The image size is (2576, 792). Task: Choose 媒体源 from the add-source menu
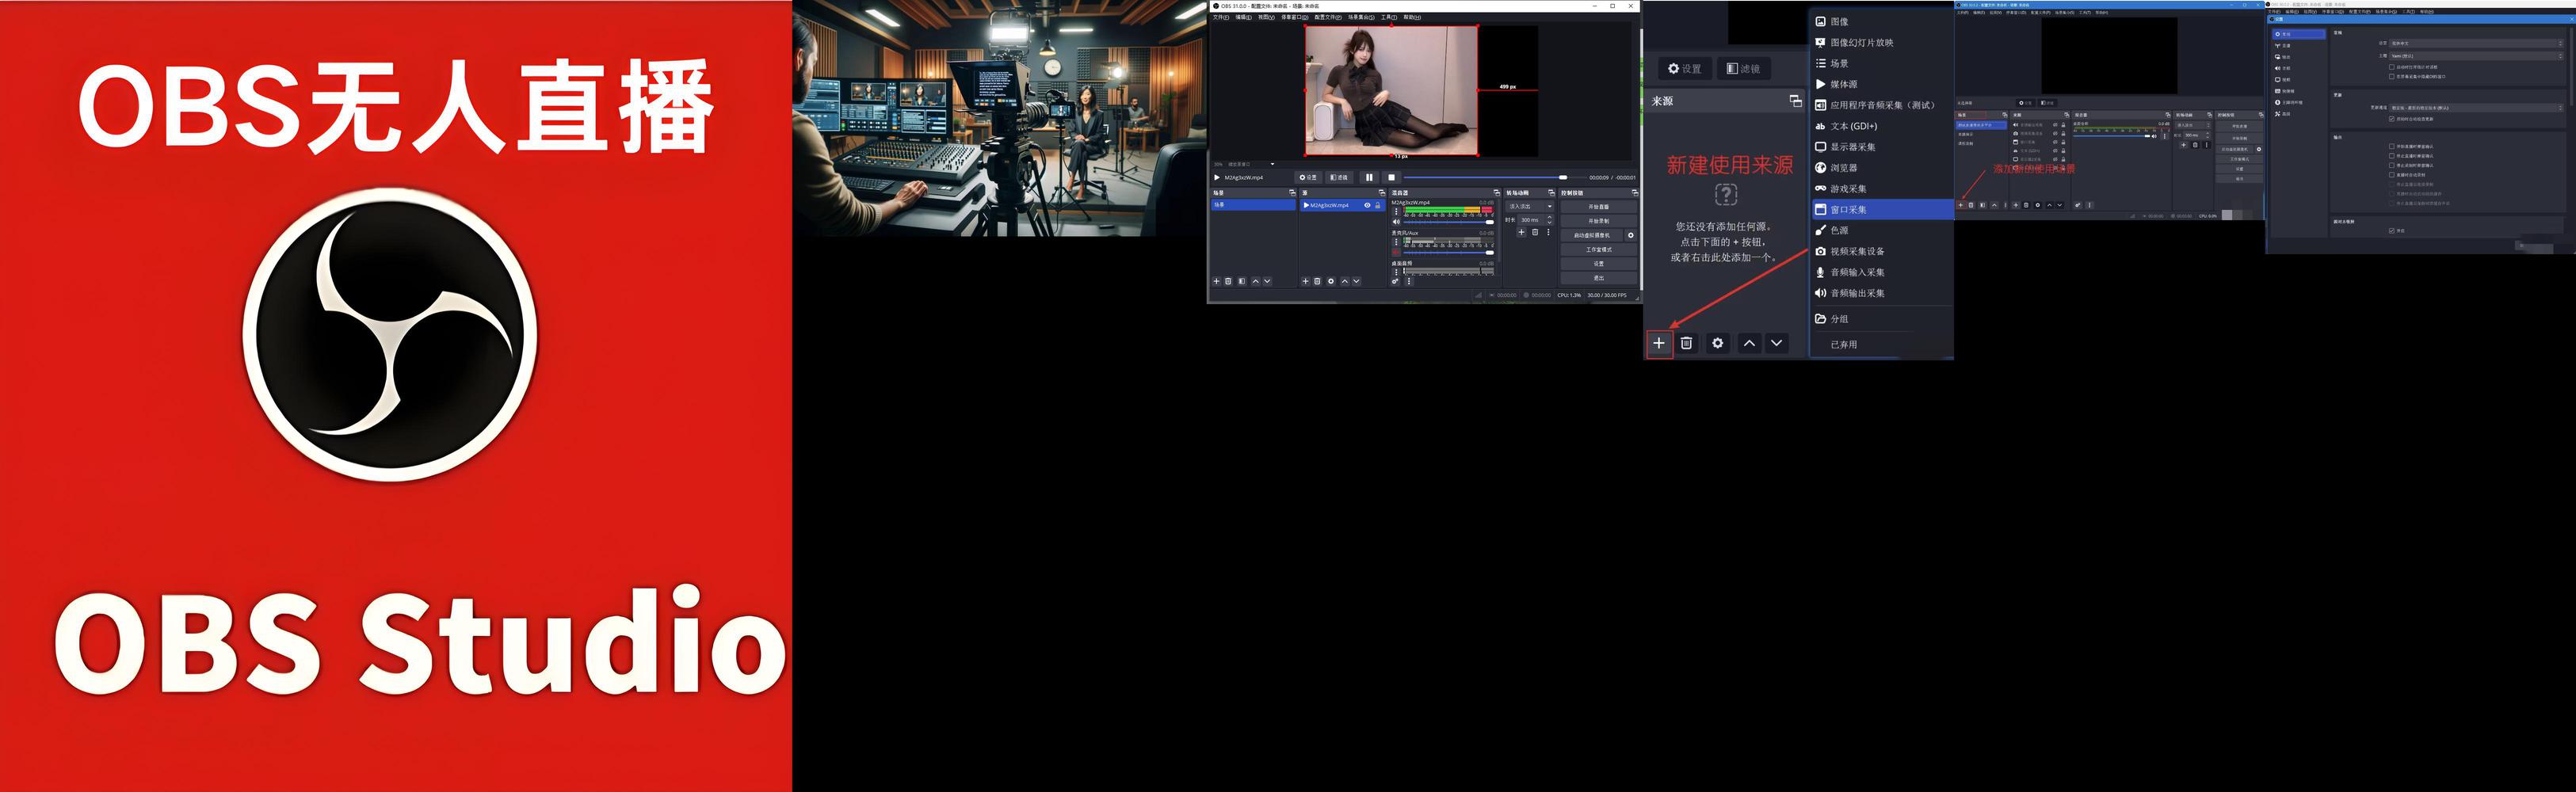click(x=1882, y=84)
